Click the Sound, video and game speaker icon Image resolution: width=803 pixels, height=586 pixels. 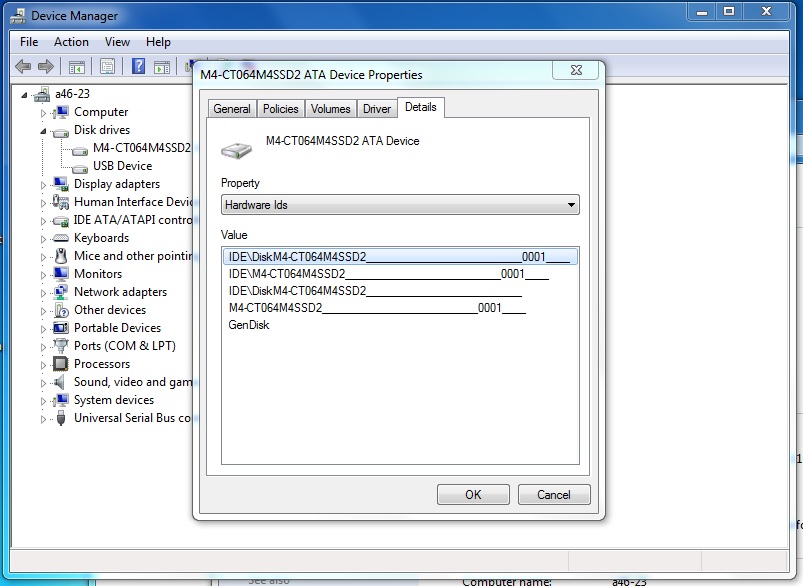tap(60, 382)
